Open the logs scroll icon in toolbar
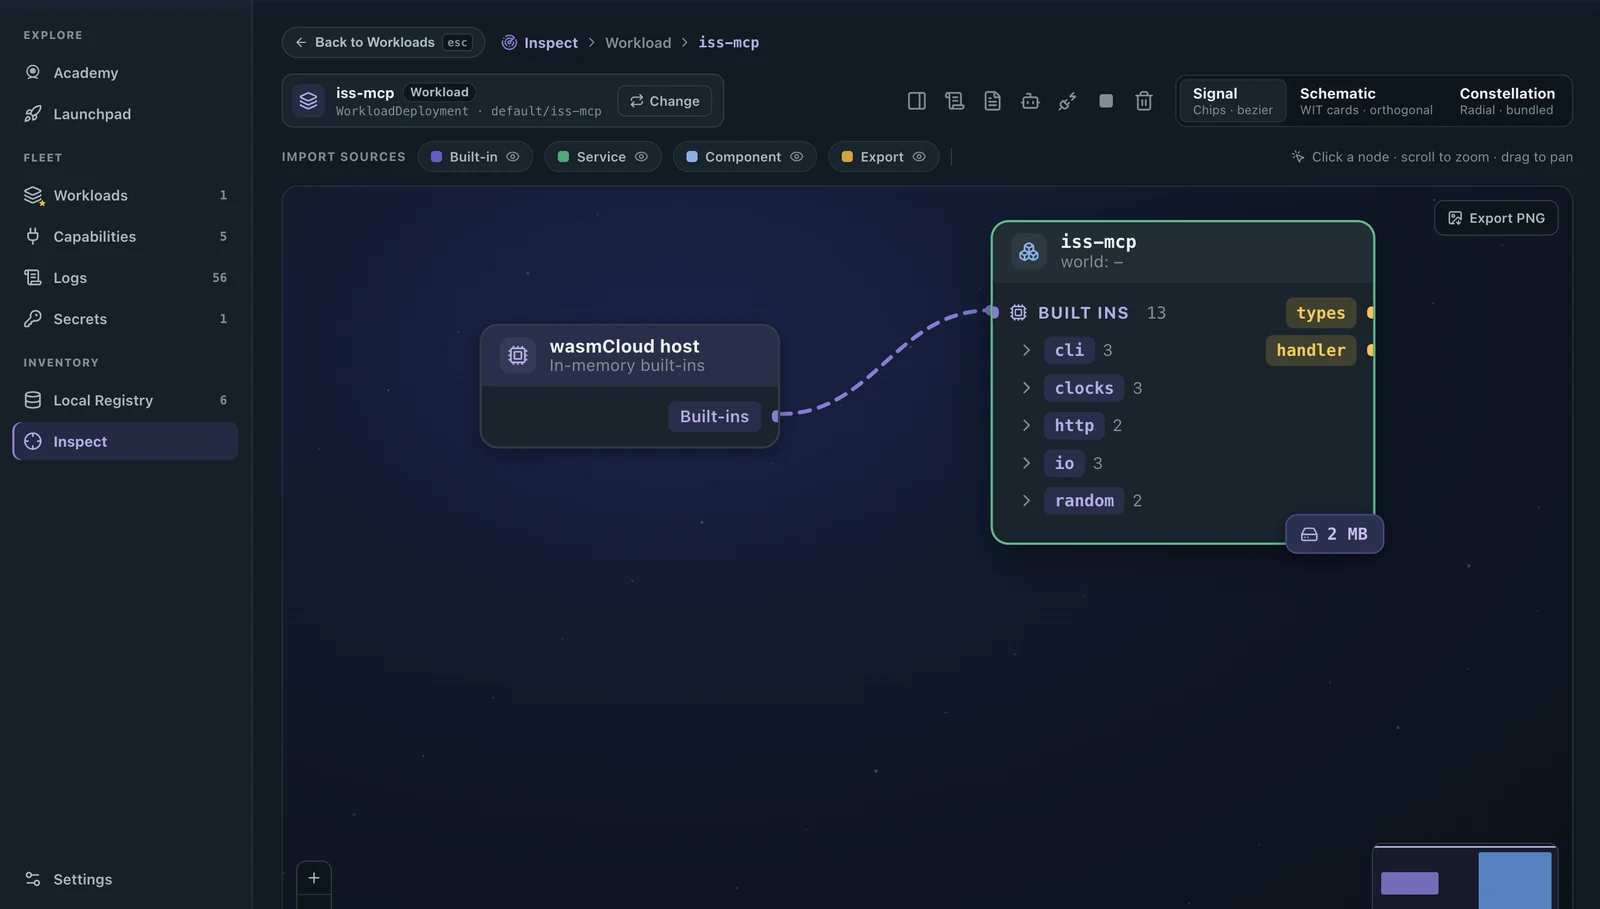 (954, 101)
